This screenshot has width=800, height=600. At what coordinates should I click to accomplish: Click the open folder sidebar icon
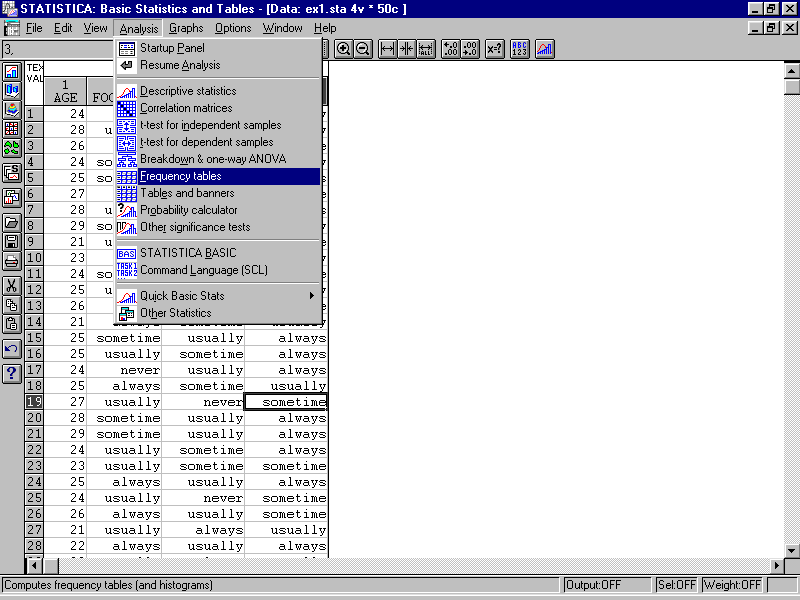(x=11, y=222)
